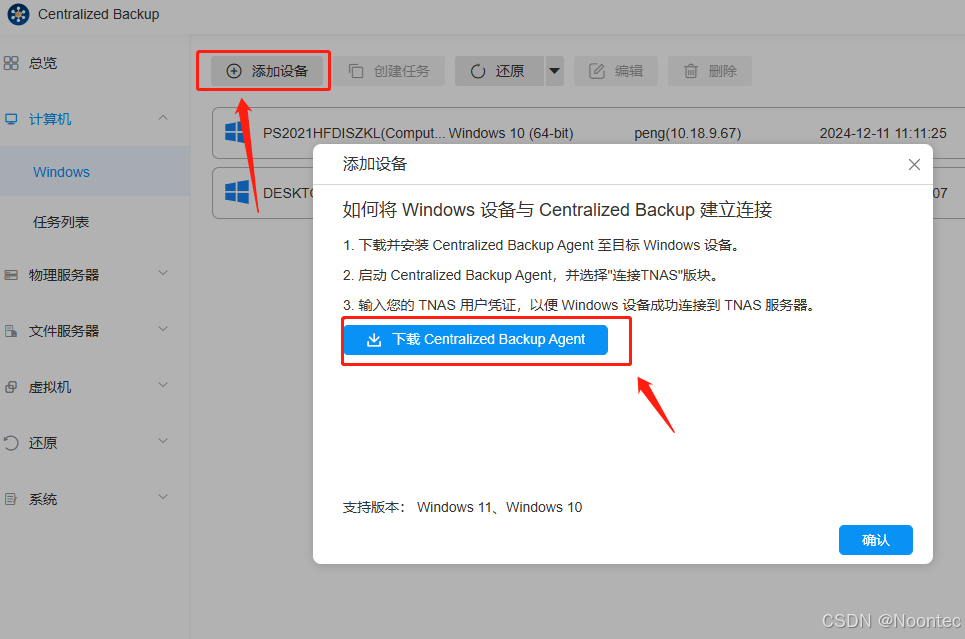This screenshot has width=965, height=639.
Task: Click the peng(10.18.9.67) entry
Action: click(687, 134)
